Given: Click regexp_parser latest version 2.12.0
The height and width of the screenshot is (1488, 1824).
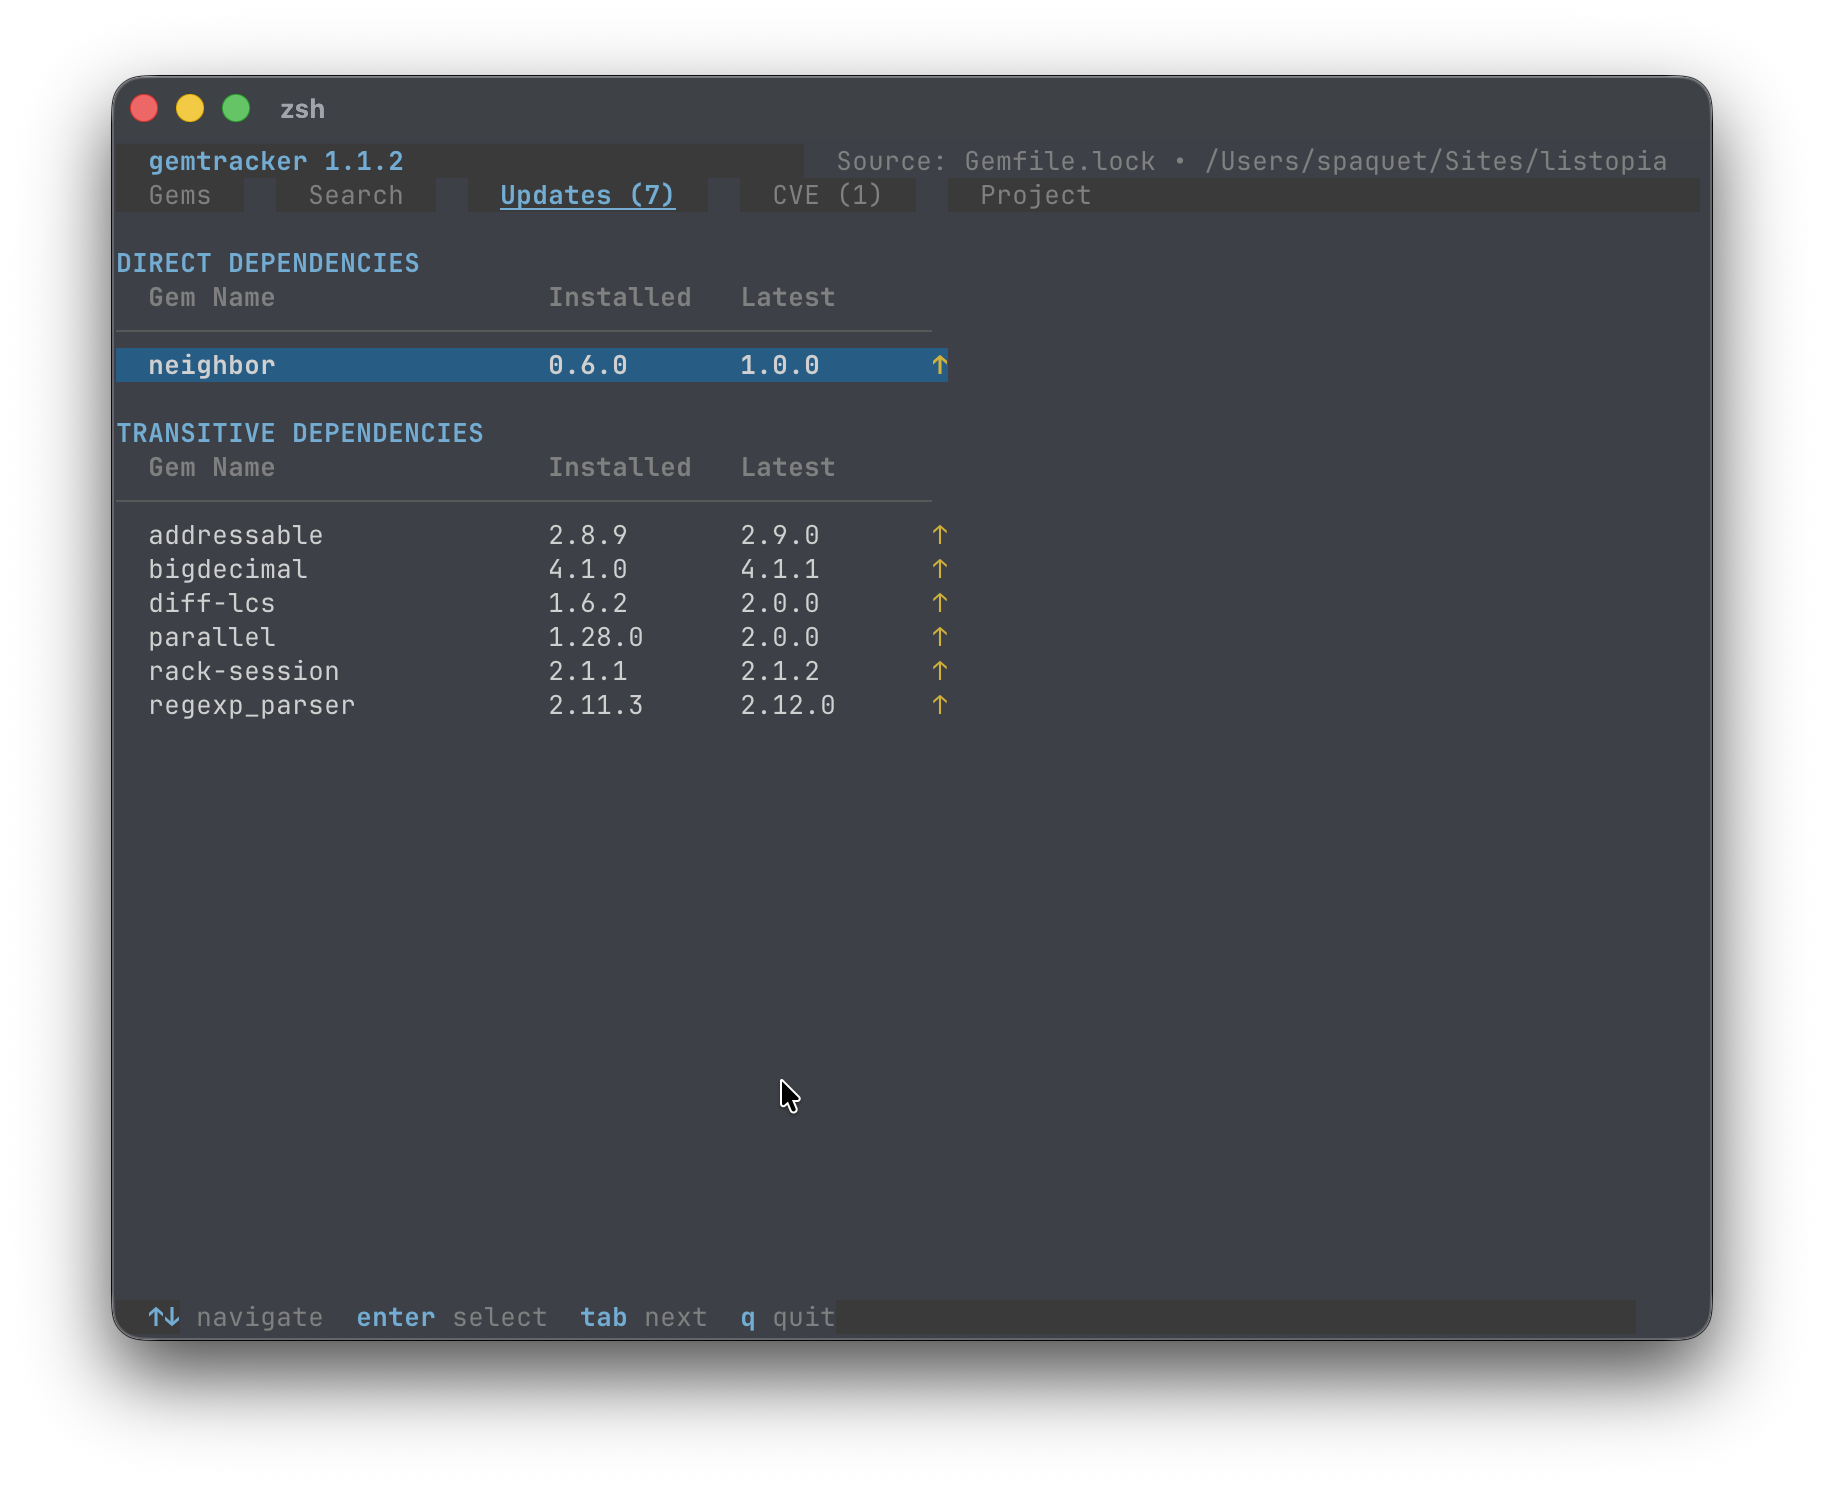Looking at the screenshot, I should point(788,705).
